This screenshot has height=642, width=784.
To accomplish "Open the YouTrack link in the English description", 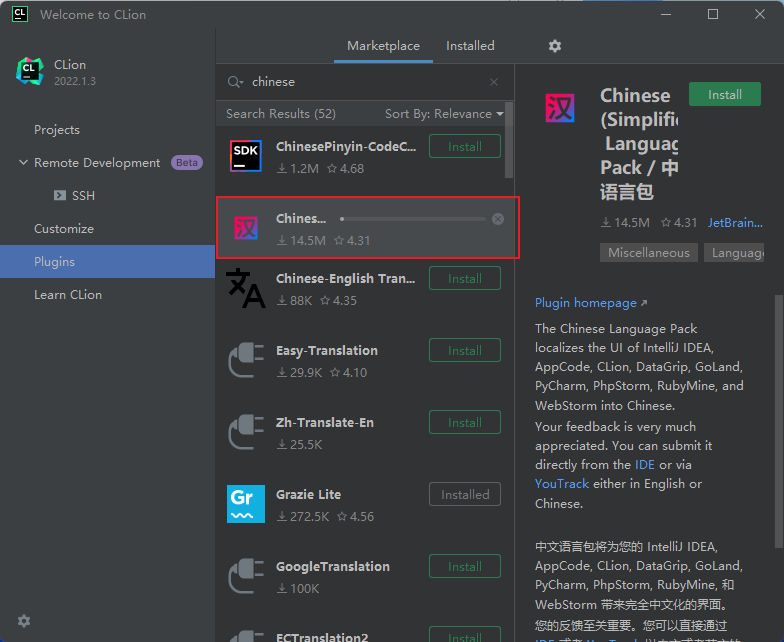I will click(x=562, y=484).
